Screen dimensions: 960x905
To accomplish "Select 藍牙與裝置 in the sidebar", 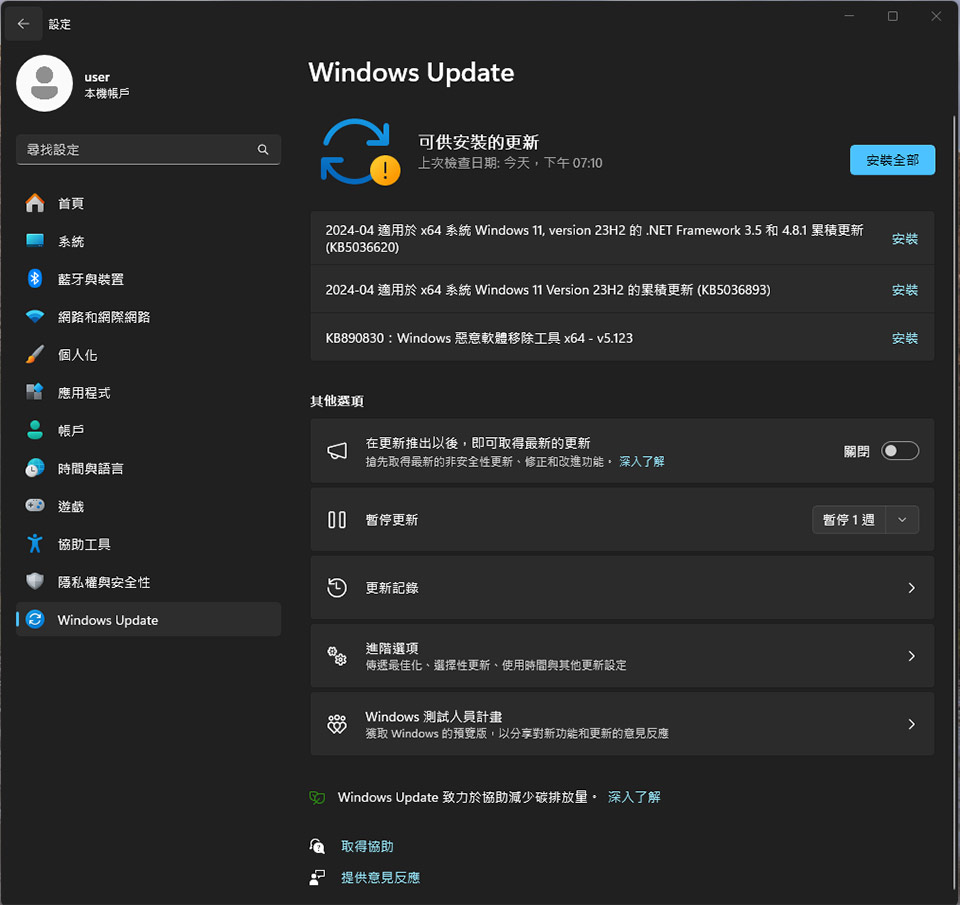I will 149,279.
